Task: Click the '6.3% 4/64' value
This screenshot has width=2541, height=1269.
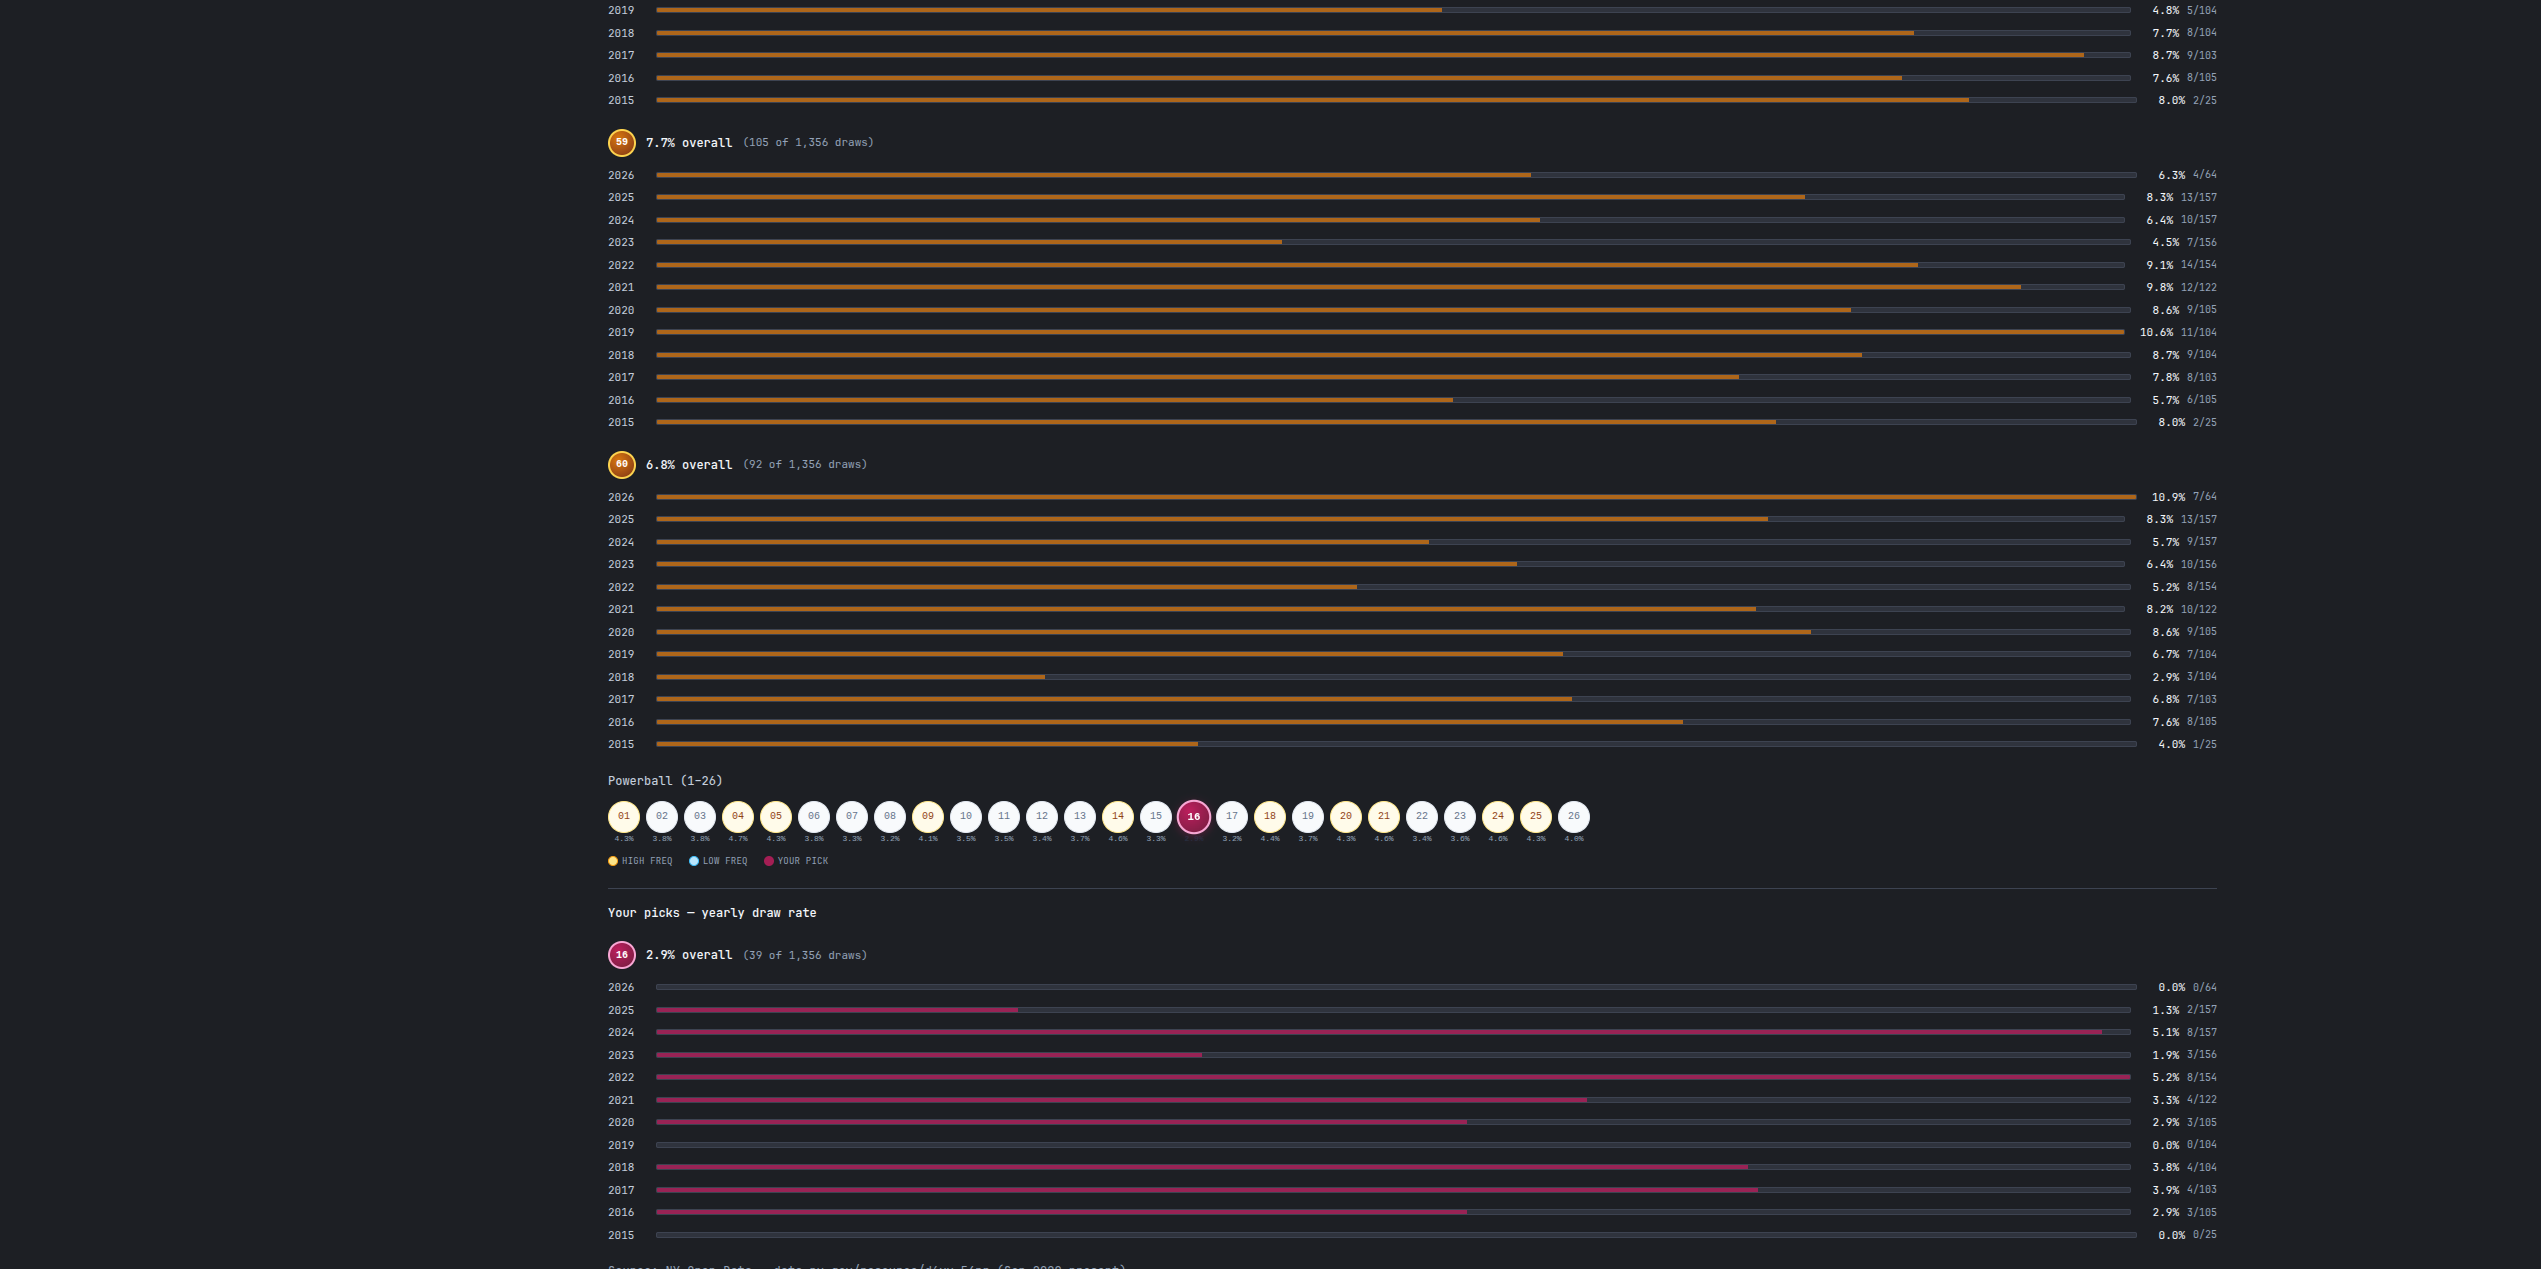Action: [x=2187, y=175]
